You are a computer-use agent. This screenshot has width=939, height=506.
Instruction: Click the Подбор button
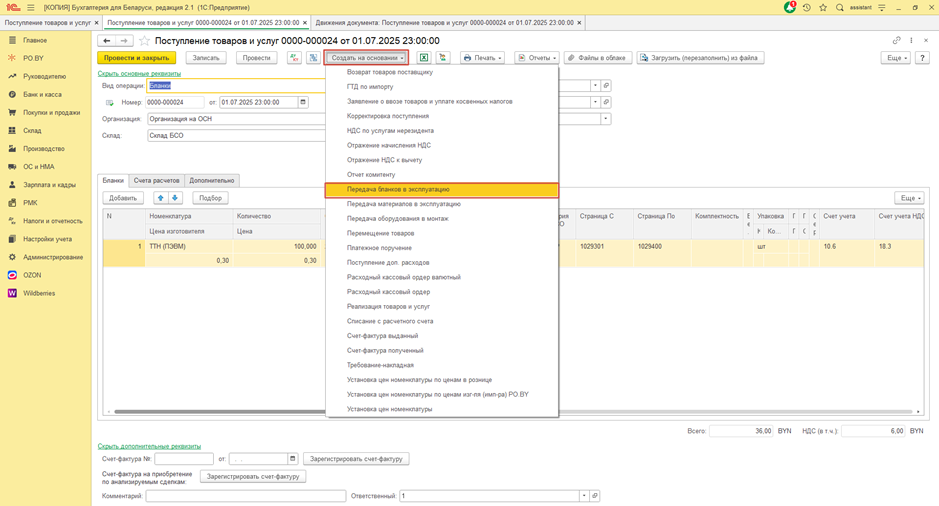pyautogui.click(x=210, y=198)
